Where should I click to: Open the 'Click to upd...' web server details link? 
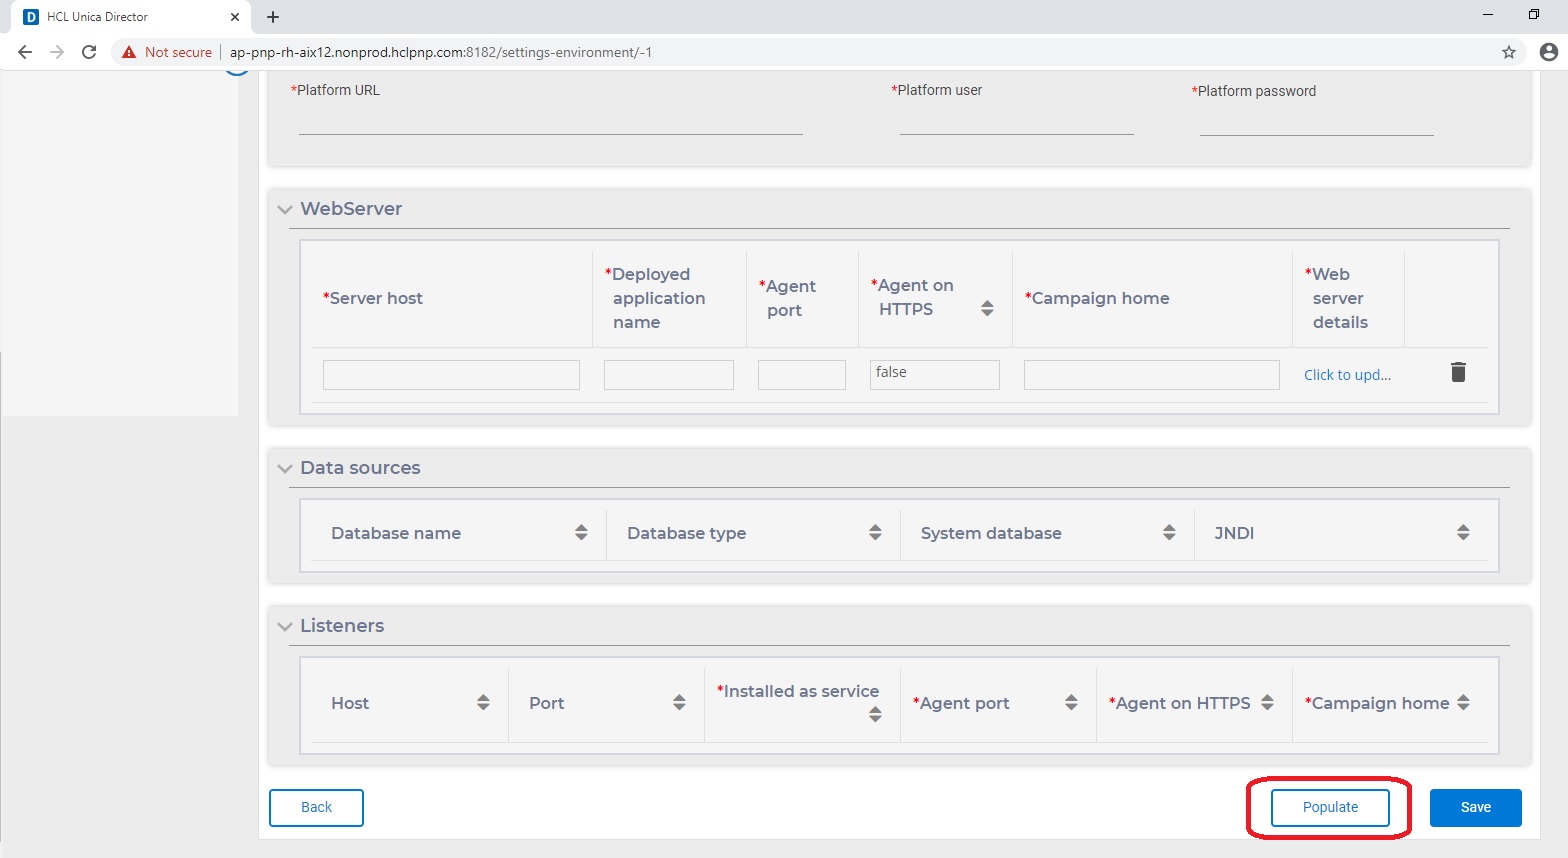pos(1347,375)
